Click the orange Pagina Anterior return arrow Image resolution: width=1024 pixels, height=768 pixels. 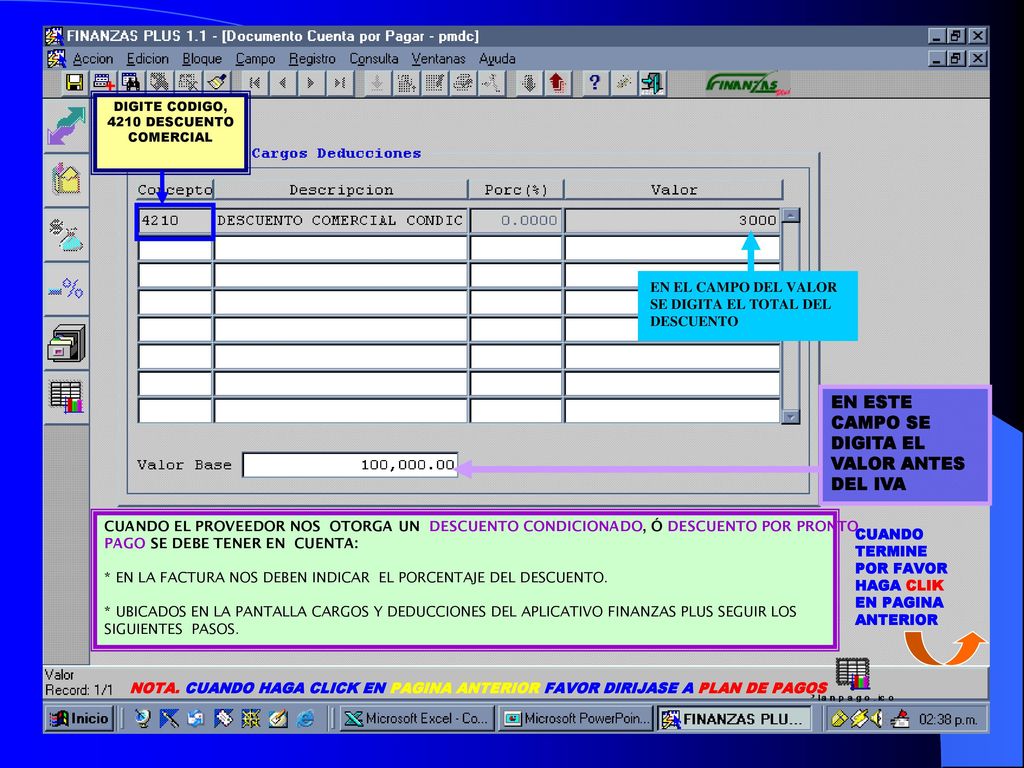(944, 647)
